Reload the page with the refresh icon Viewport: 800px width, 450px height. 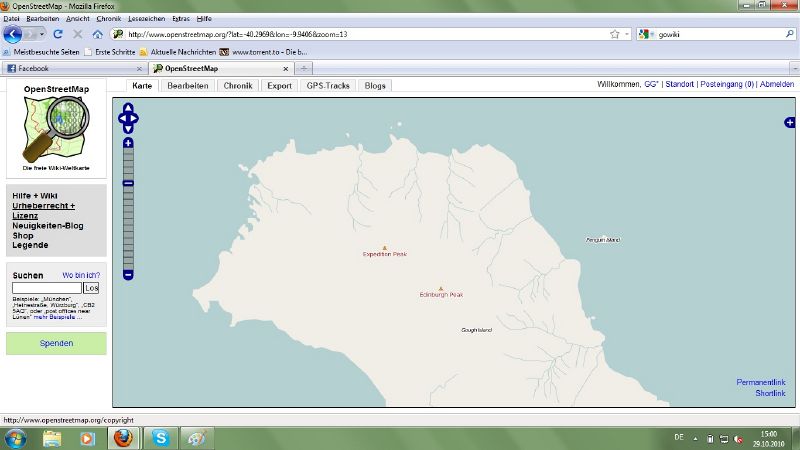click(58, 34)
